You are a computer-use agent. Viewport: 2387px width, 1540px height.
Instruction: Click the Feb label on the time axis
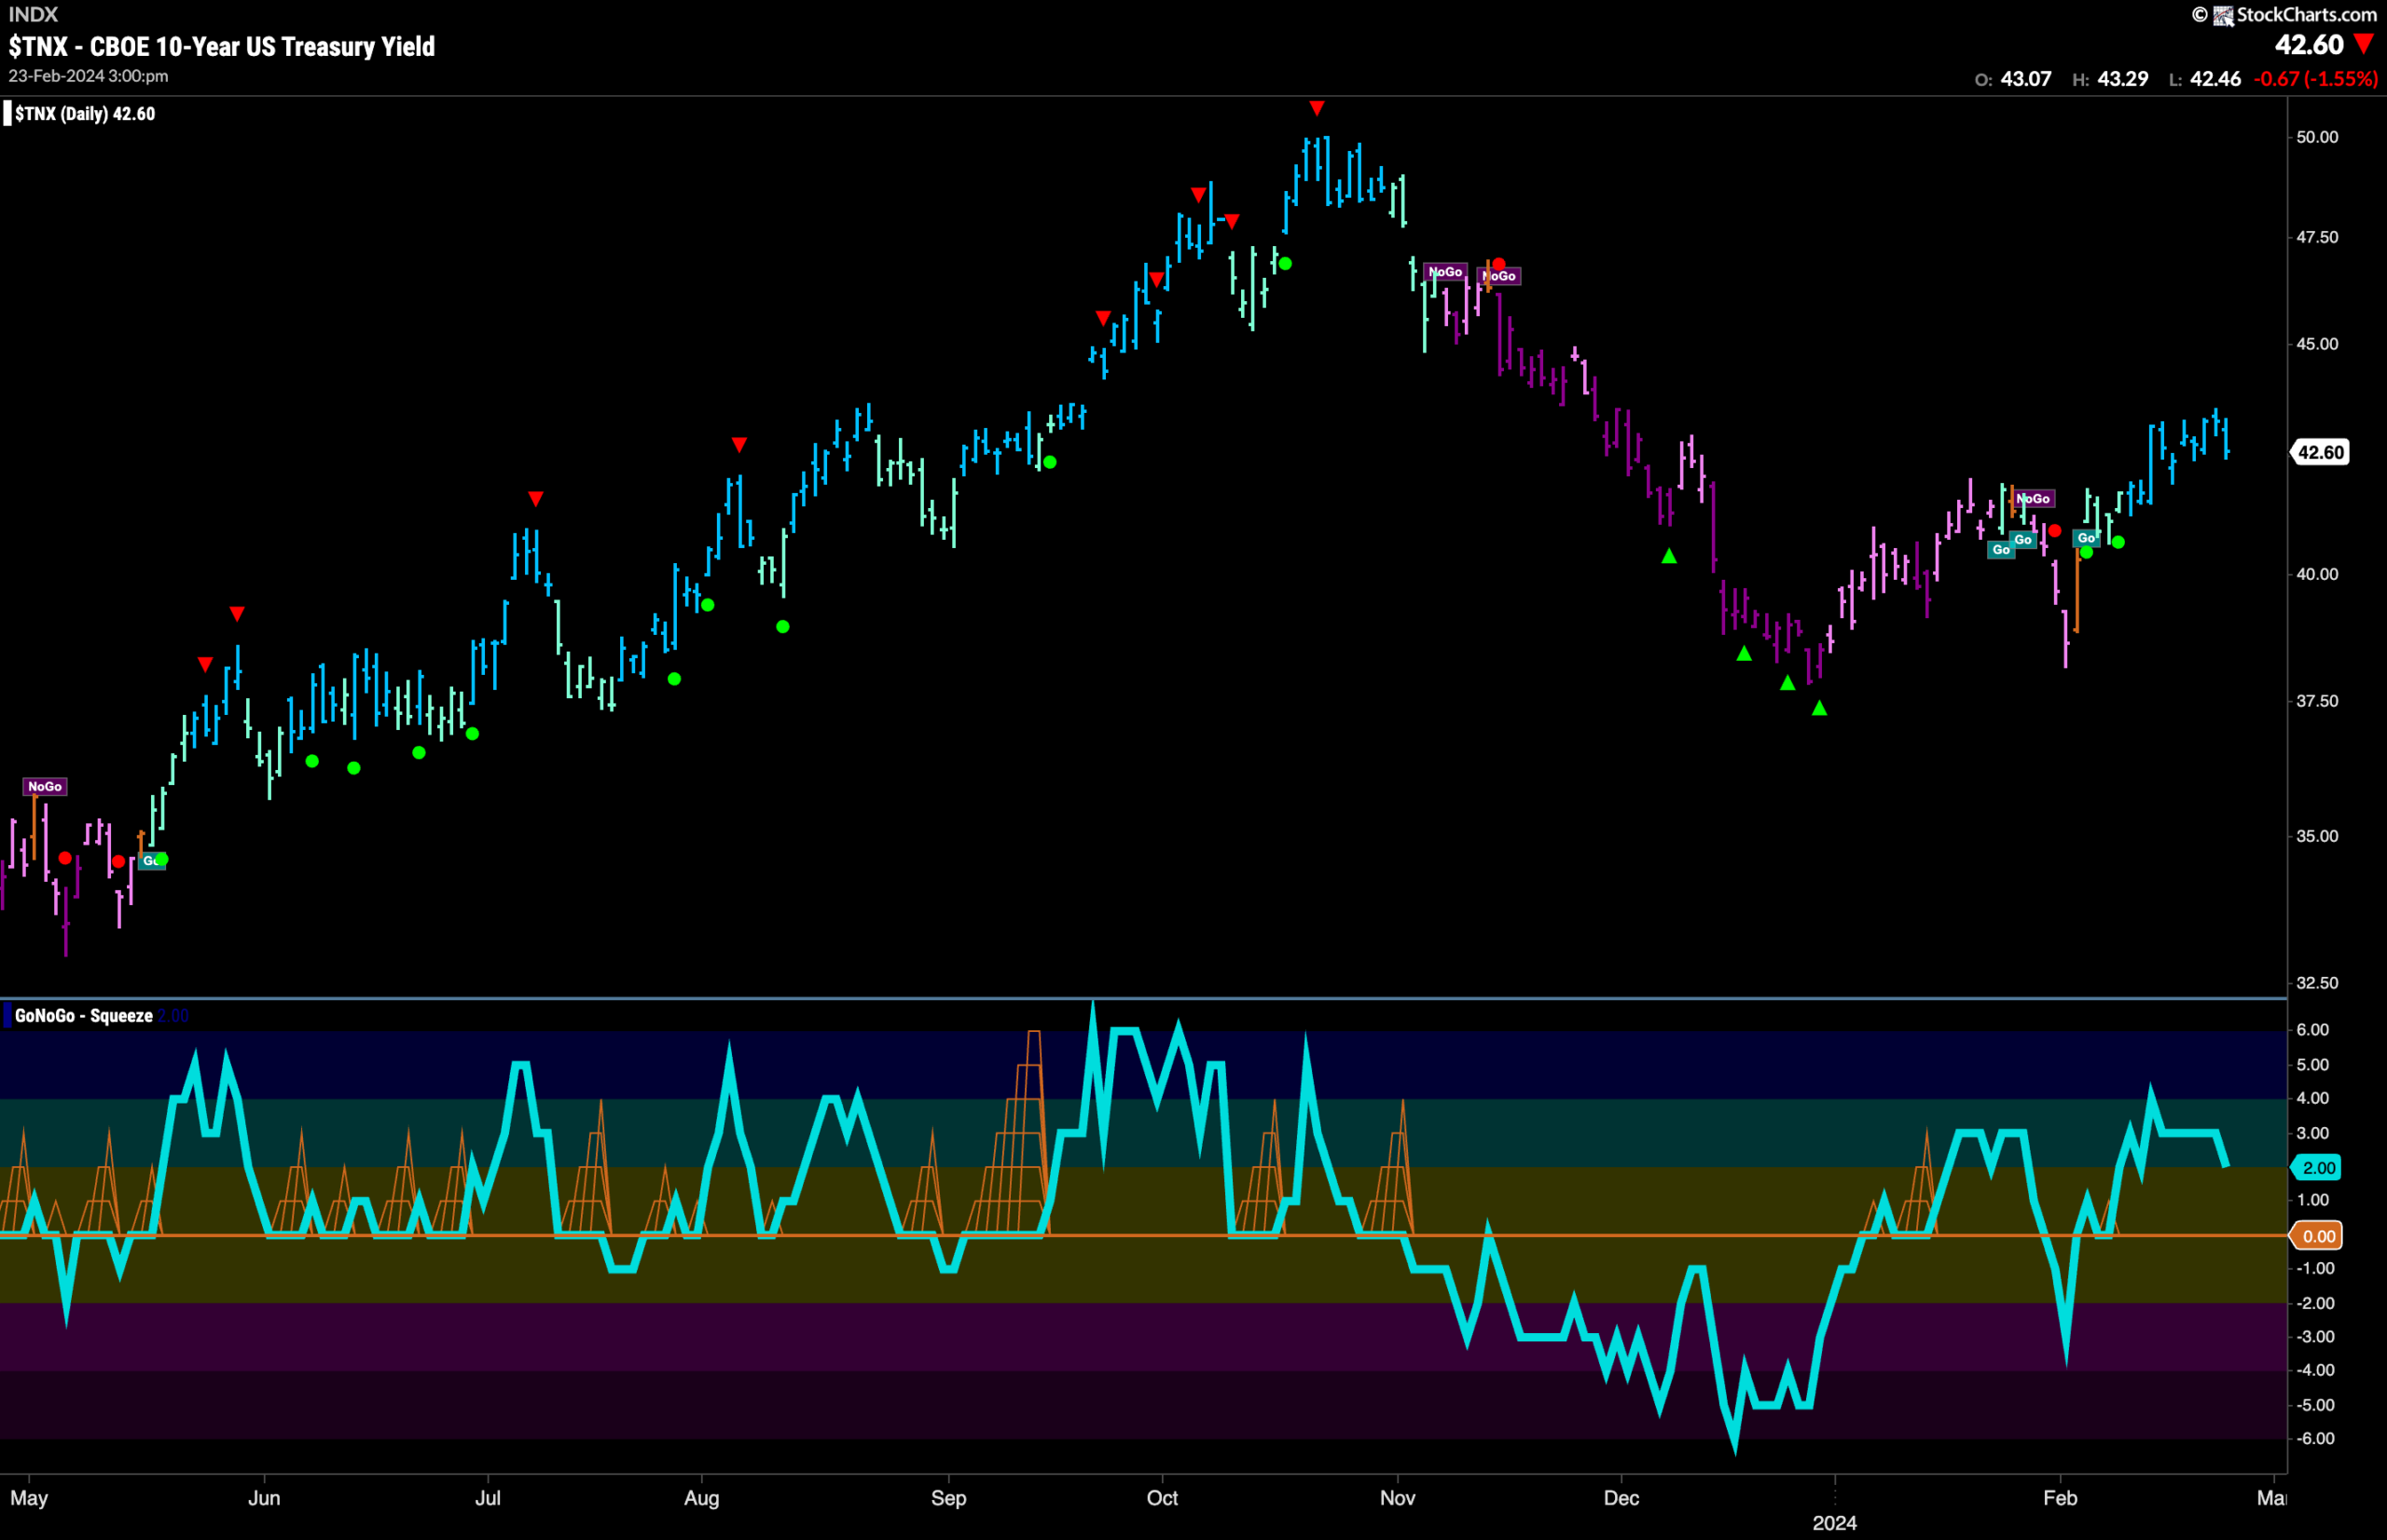pos(2060,1498)
